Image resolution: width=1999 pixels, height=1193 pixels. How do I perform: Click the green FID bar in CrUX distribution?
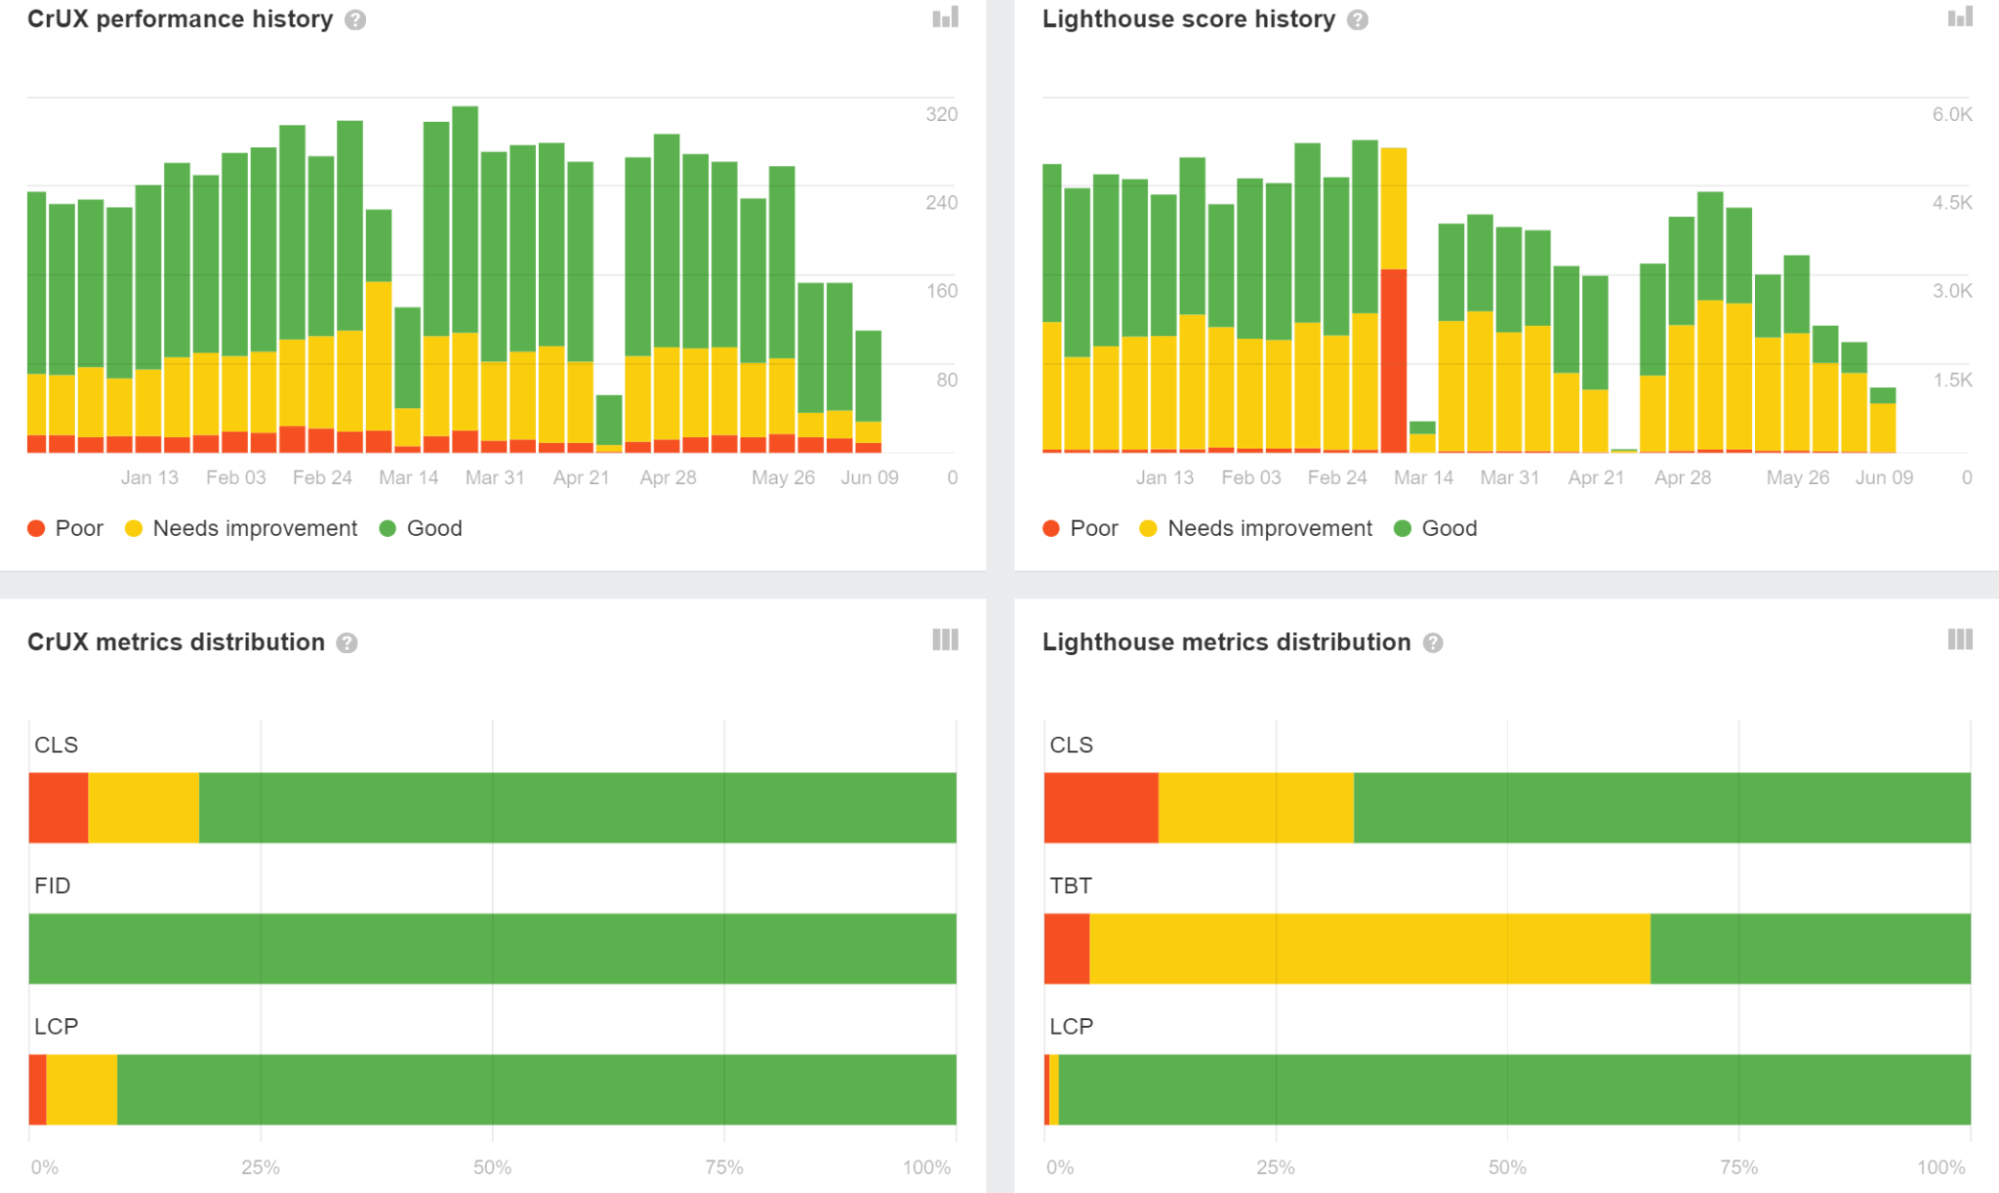tap(490, 946)
